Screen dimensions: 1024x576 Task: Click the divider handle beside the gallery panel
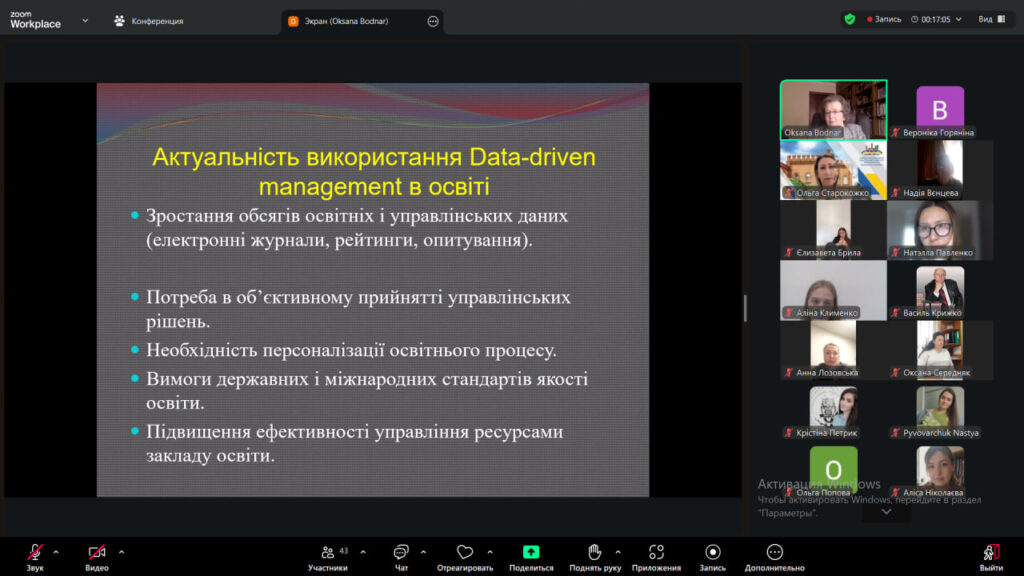pyautogui.click(x=745, y=308)
